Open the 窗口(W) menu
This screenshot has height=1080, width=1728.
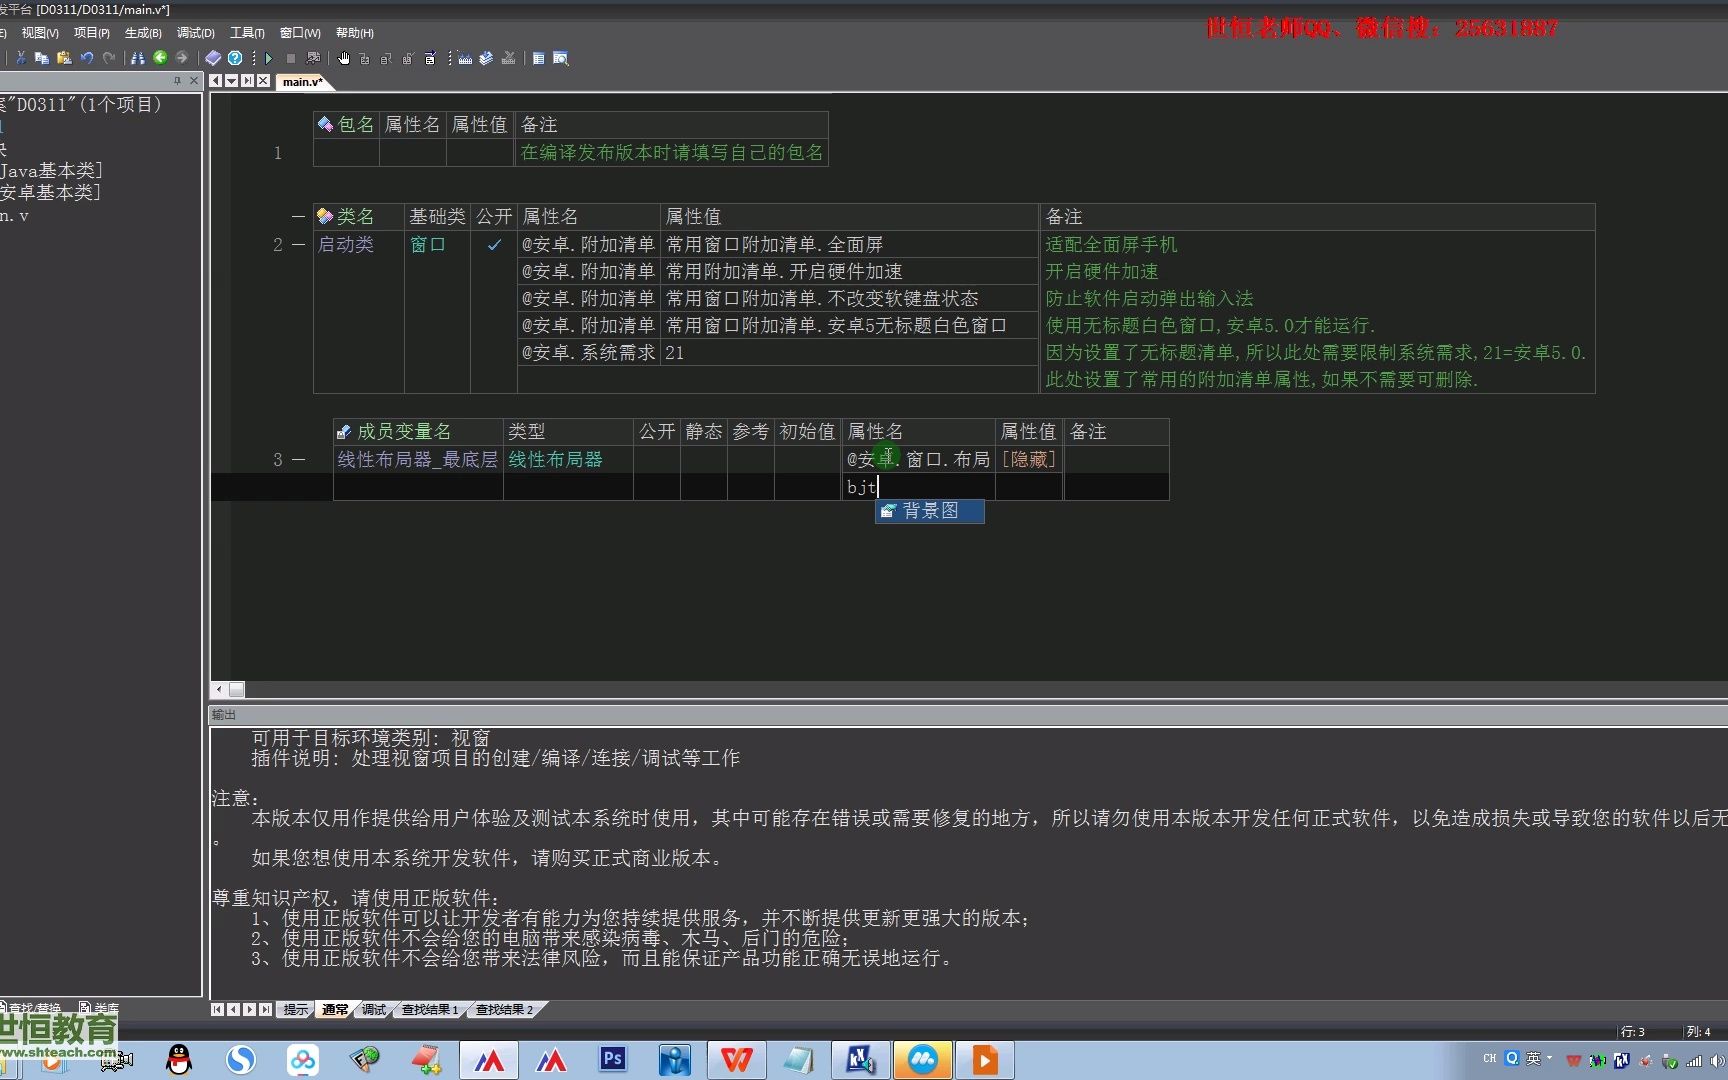pyautogui.click(x=300, y=33)
